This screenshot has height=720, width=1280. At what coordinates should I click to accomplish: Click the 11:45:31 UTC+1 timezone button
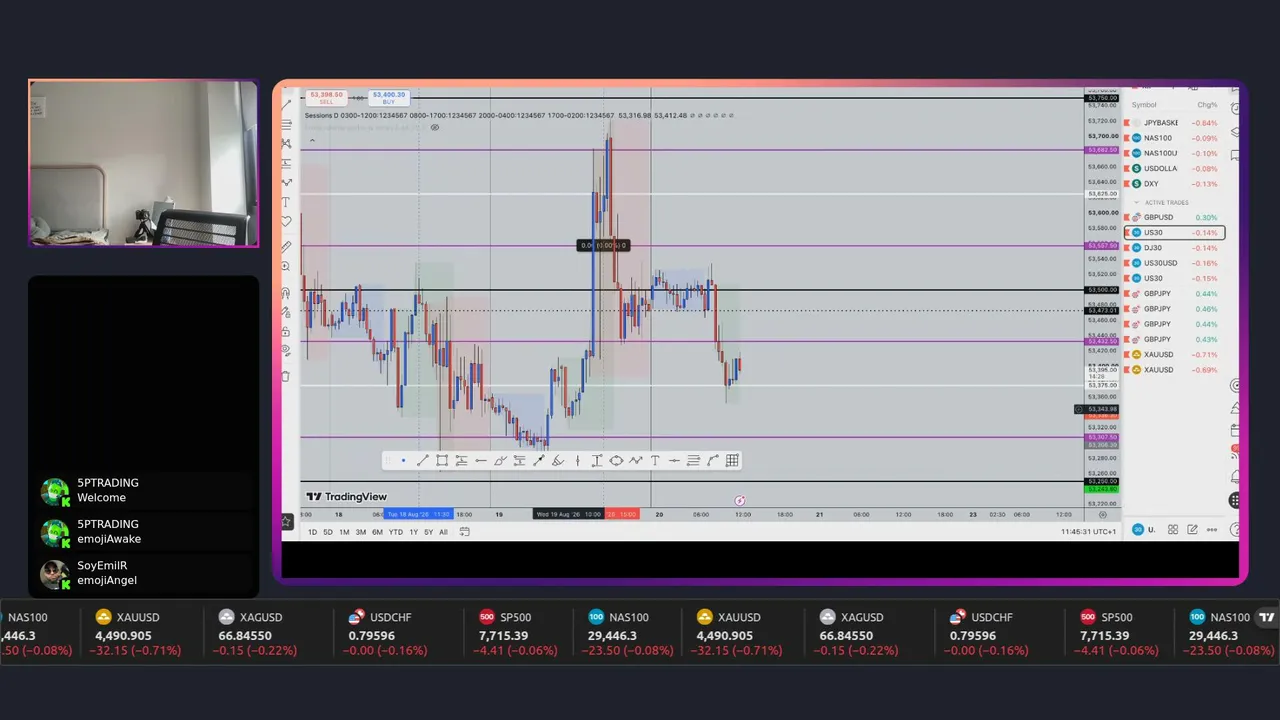point(1088,532)
